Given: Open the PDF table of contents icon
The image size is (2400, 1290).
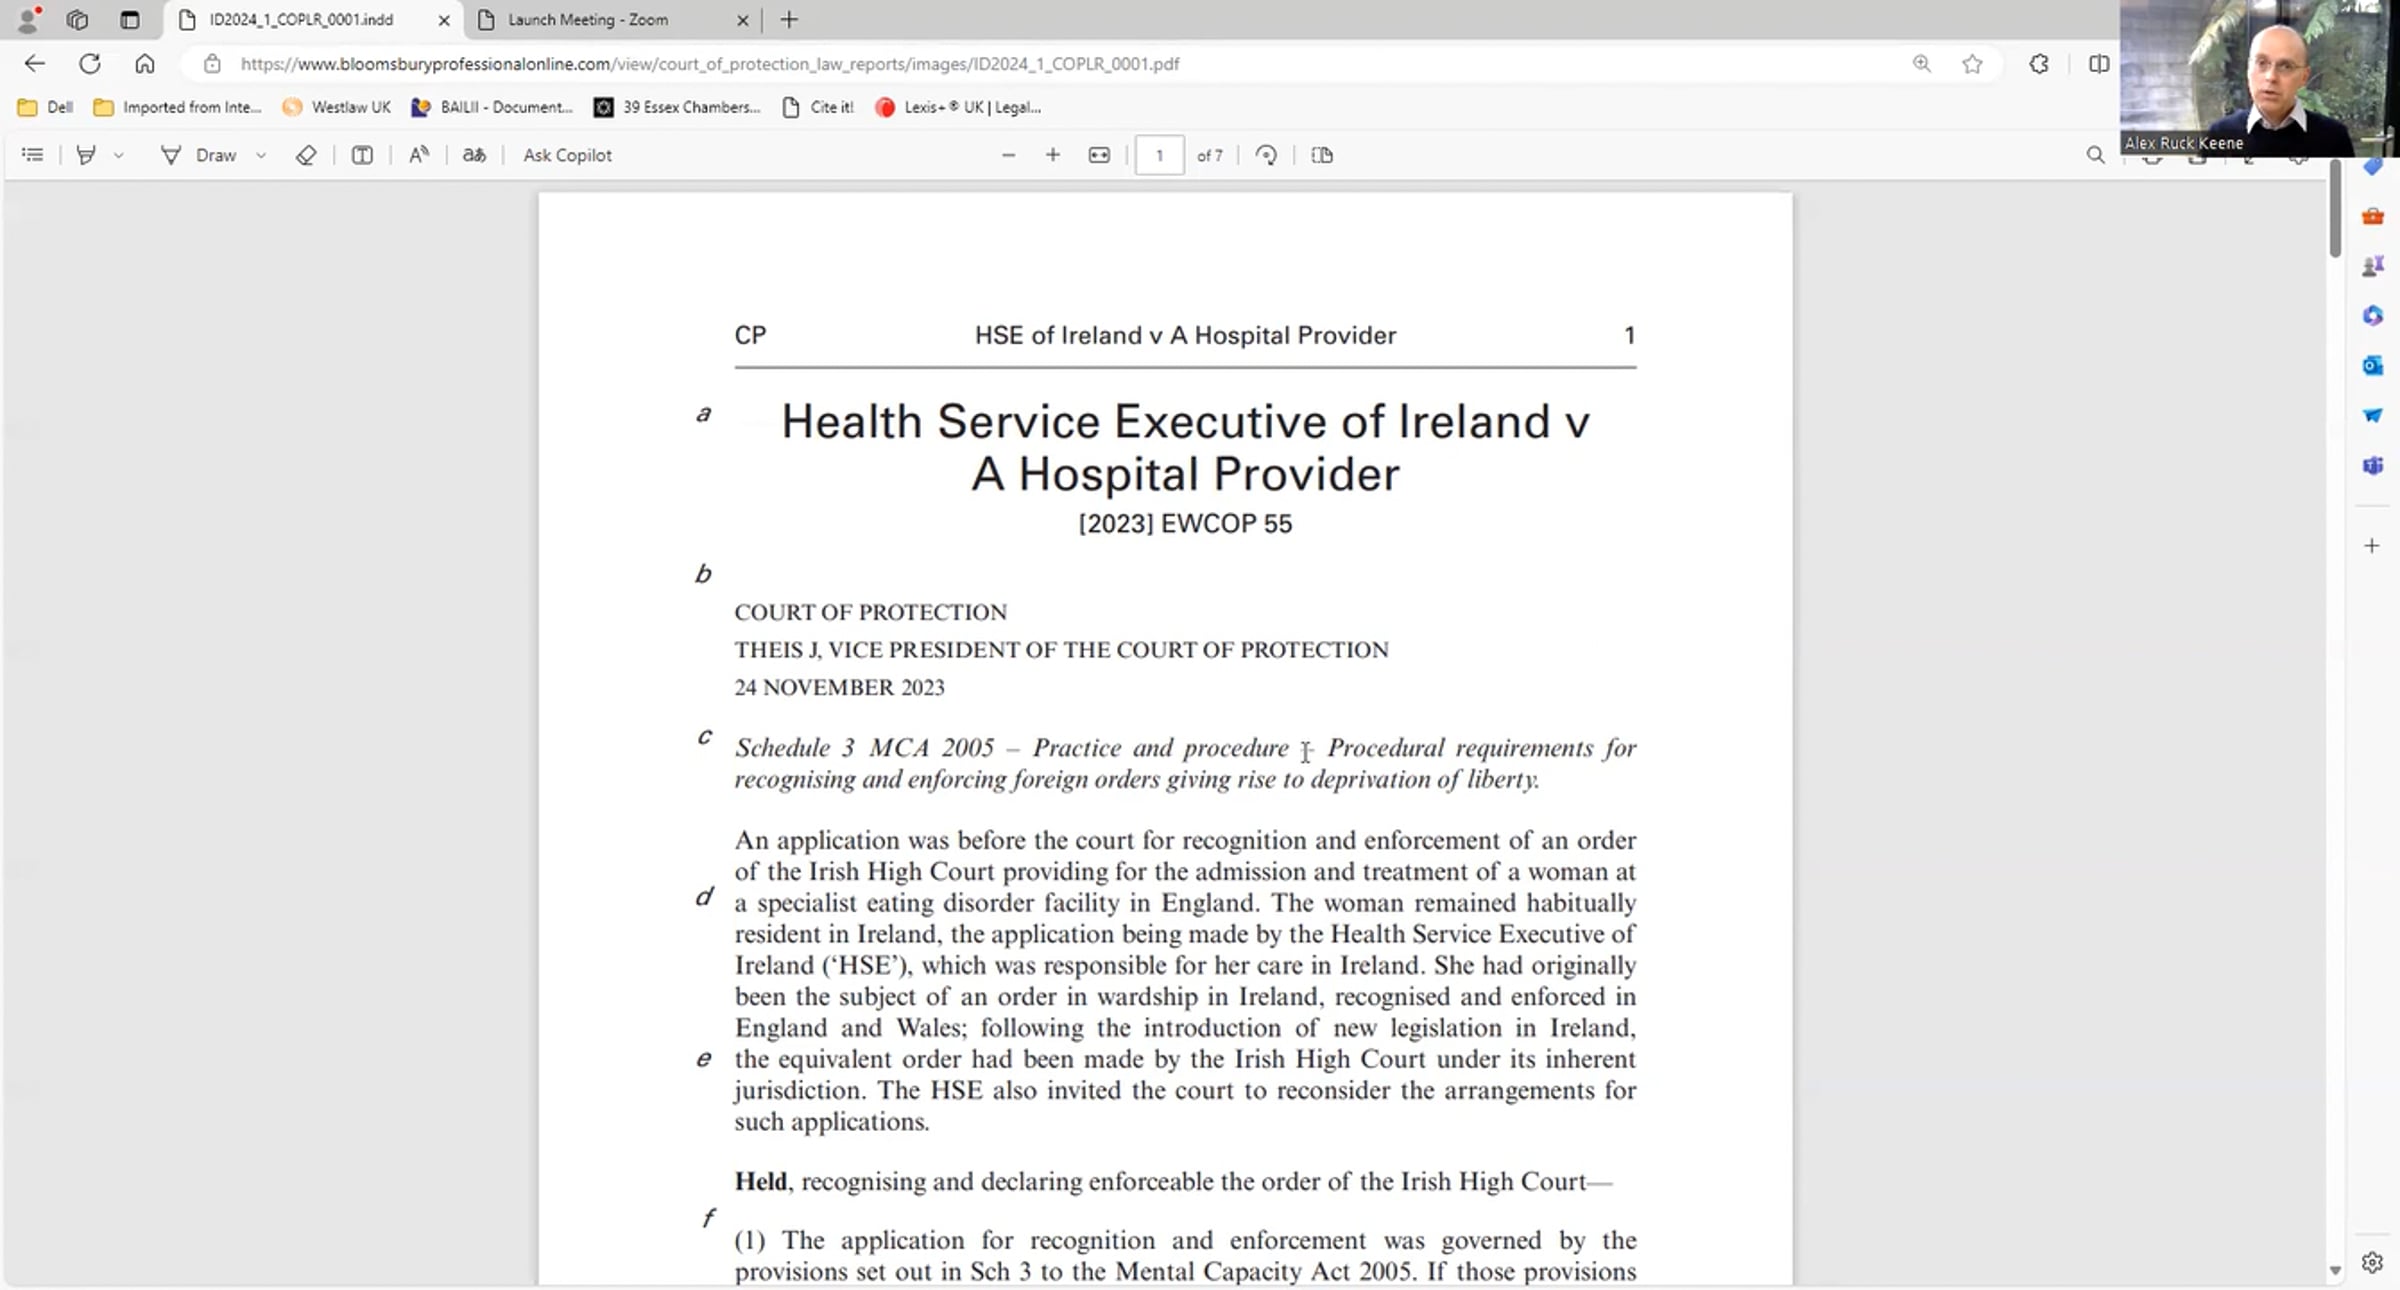Looking at the screenshot, I should point(32,155).
